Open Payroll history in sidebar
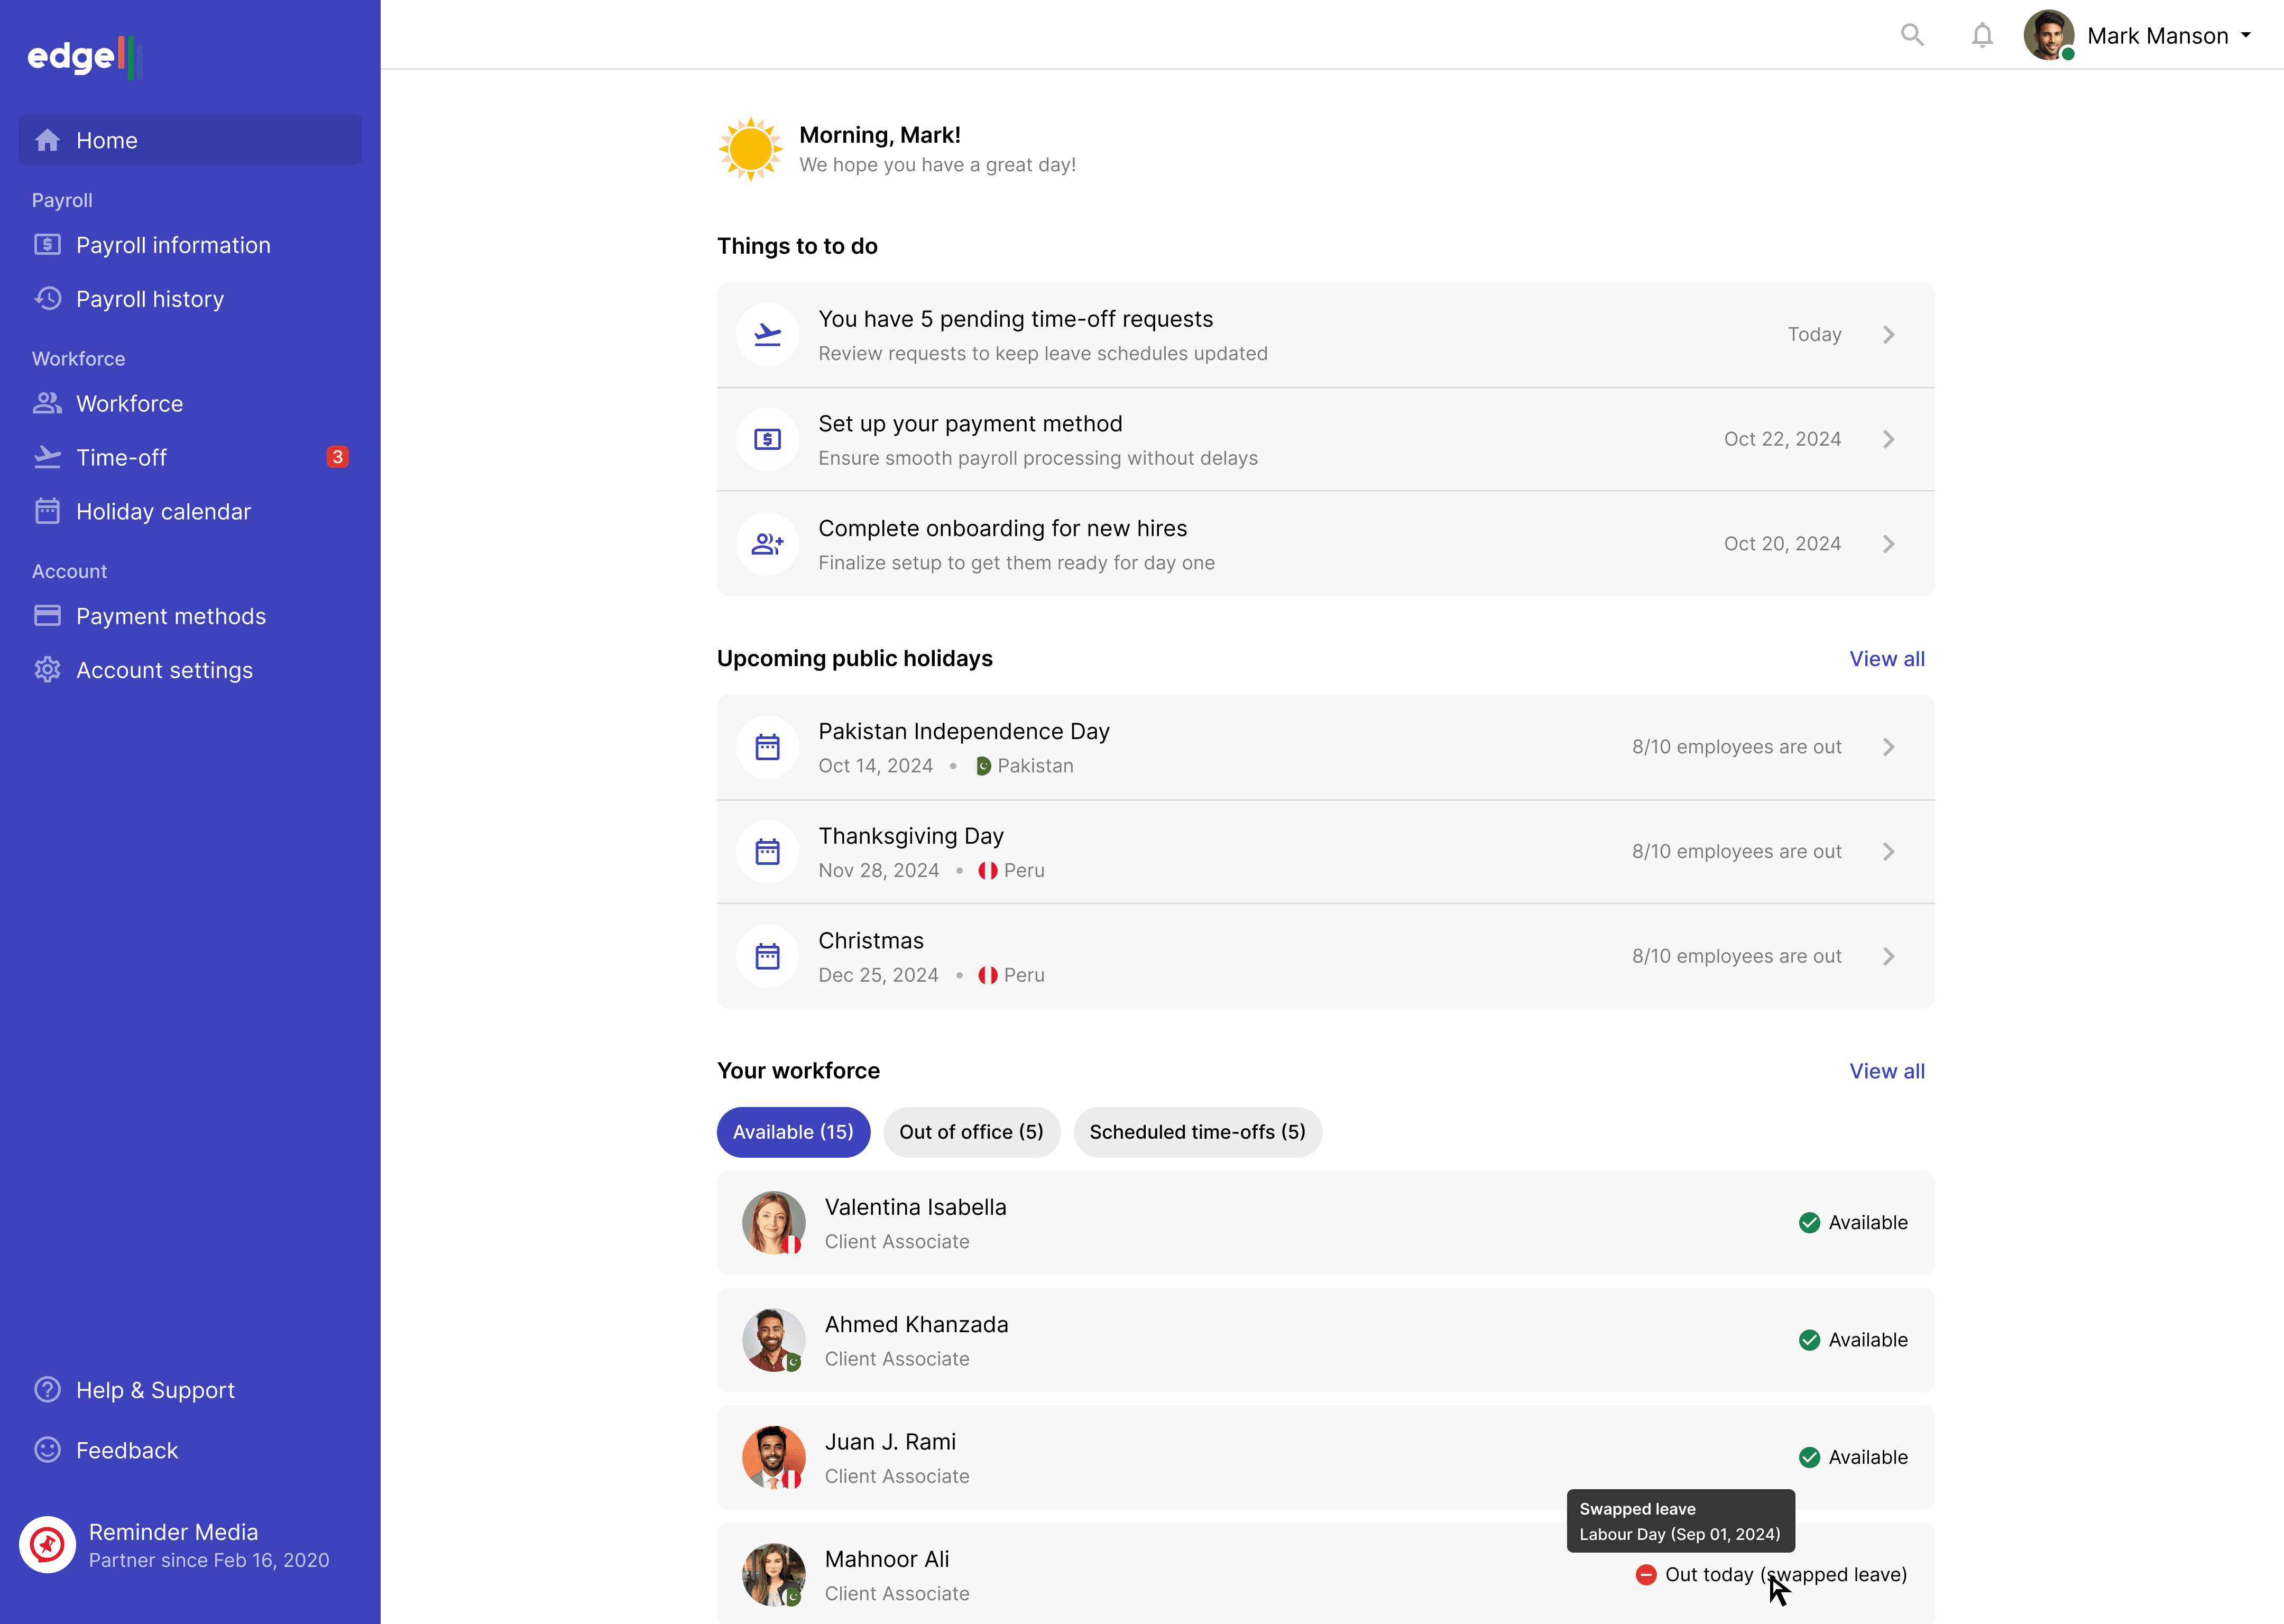 click(150, 299)
